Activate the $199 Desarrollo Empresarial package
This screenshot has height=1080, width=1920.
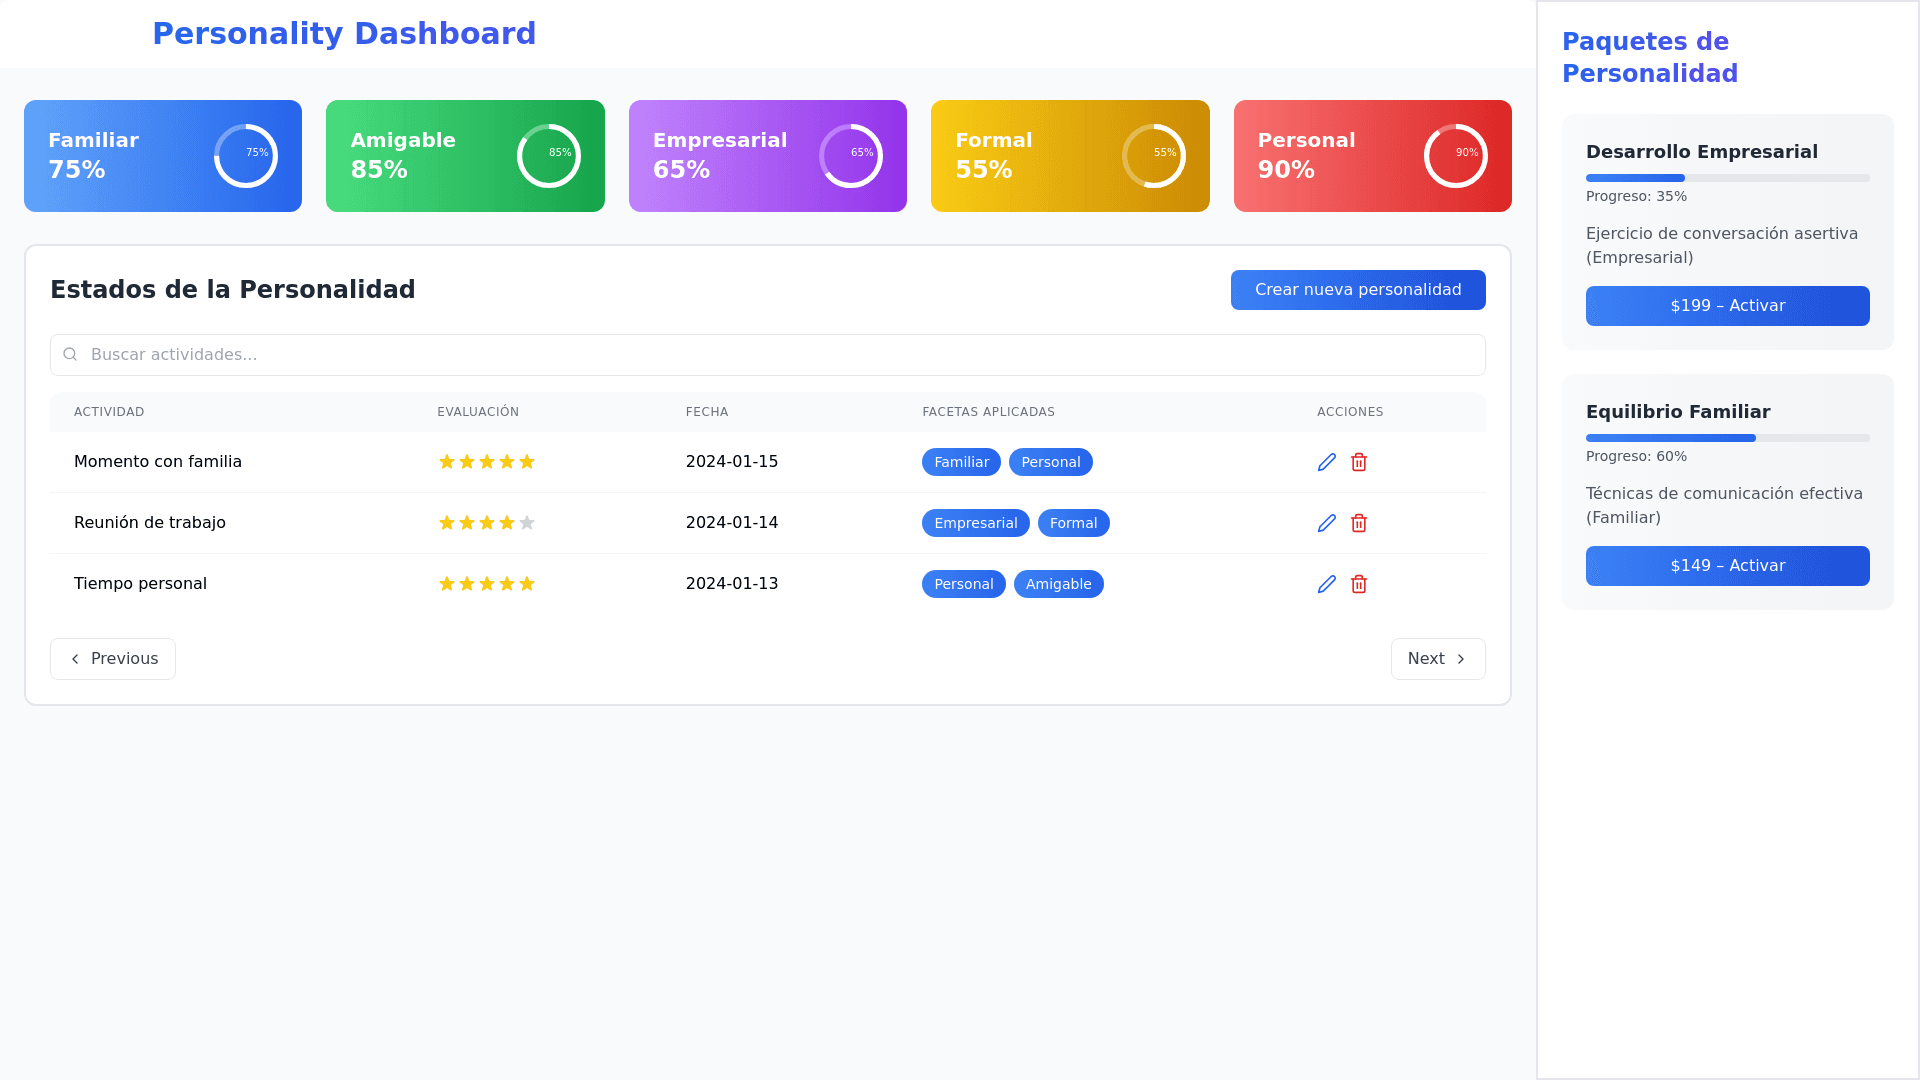(x=1727, y=306)
